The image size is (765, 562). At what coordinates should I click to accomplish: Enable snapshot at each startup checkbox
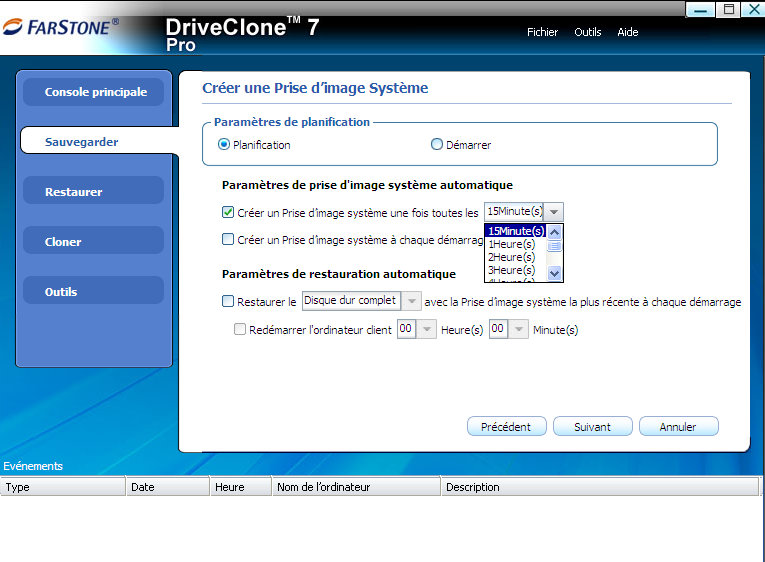tap(228, 239)
